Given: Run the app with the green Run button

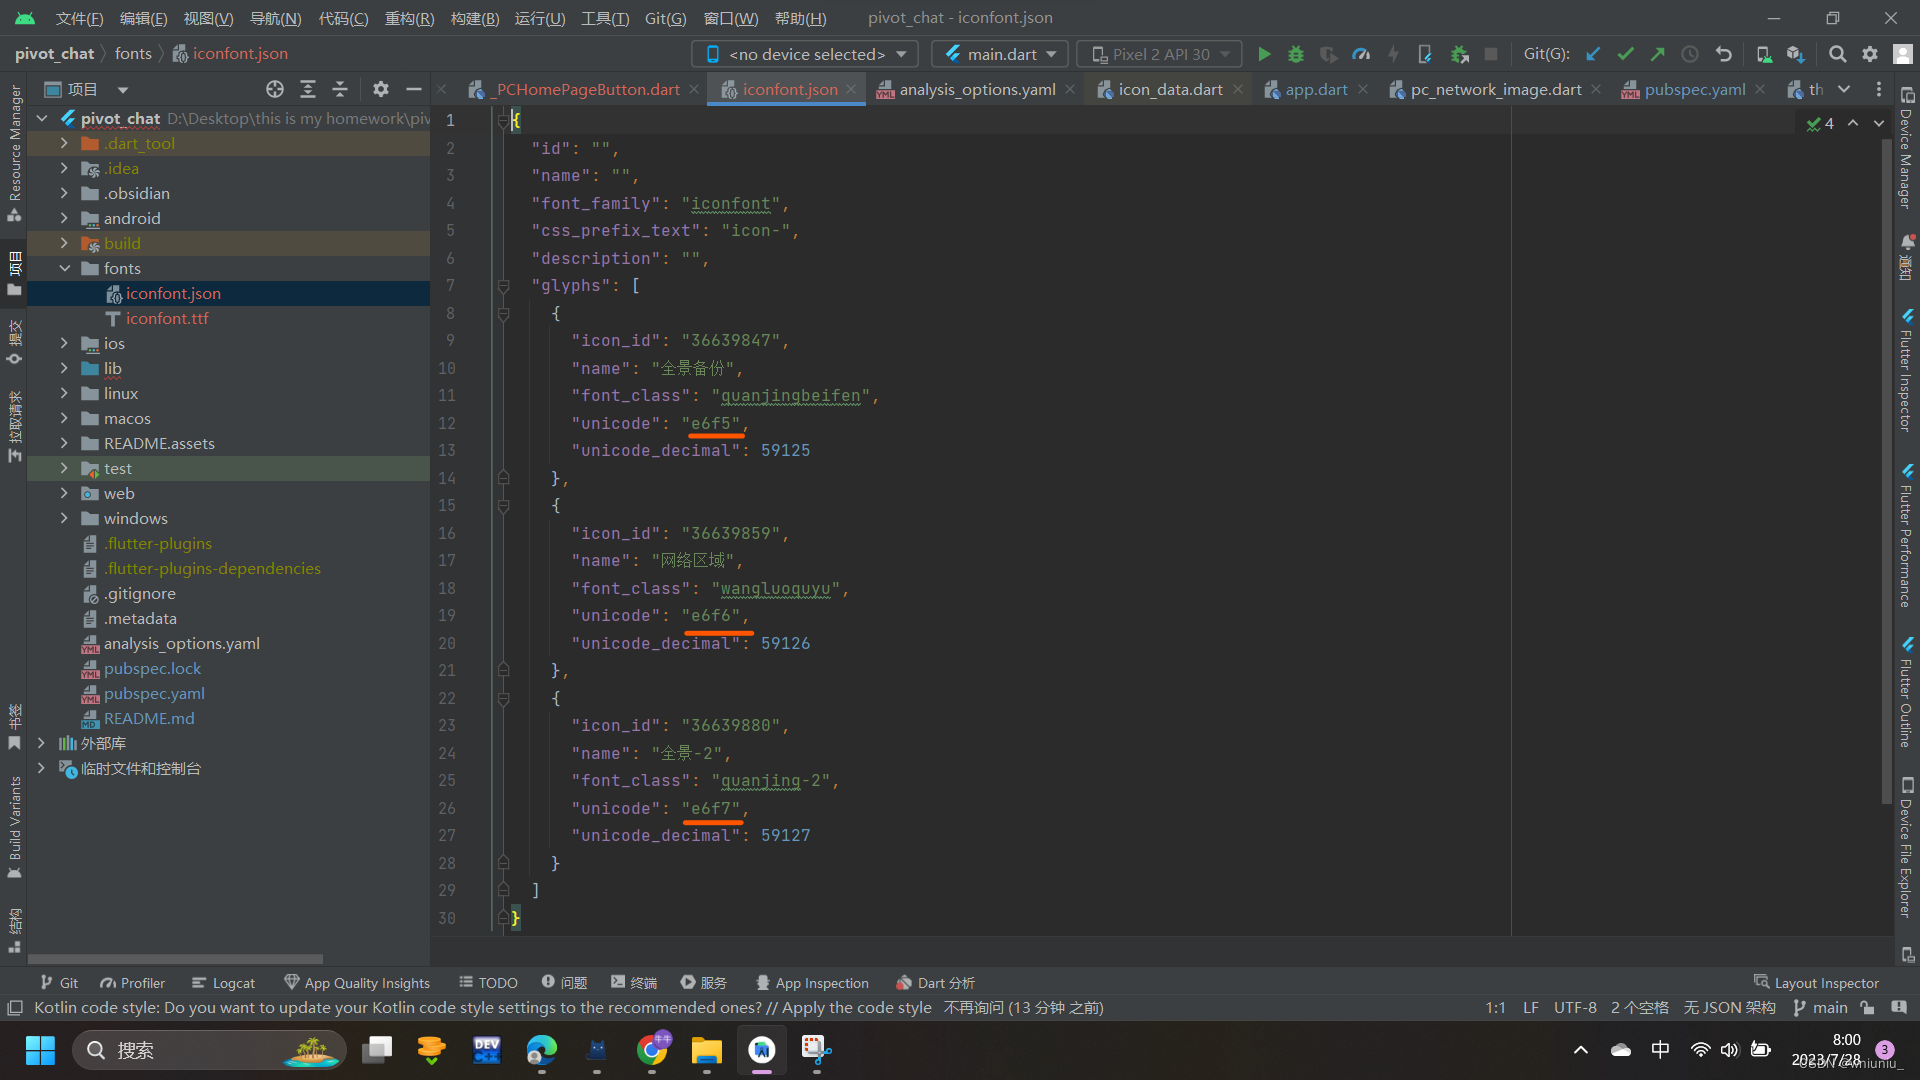Looking at the screenshot, I should [x=1264, y=53].
